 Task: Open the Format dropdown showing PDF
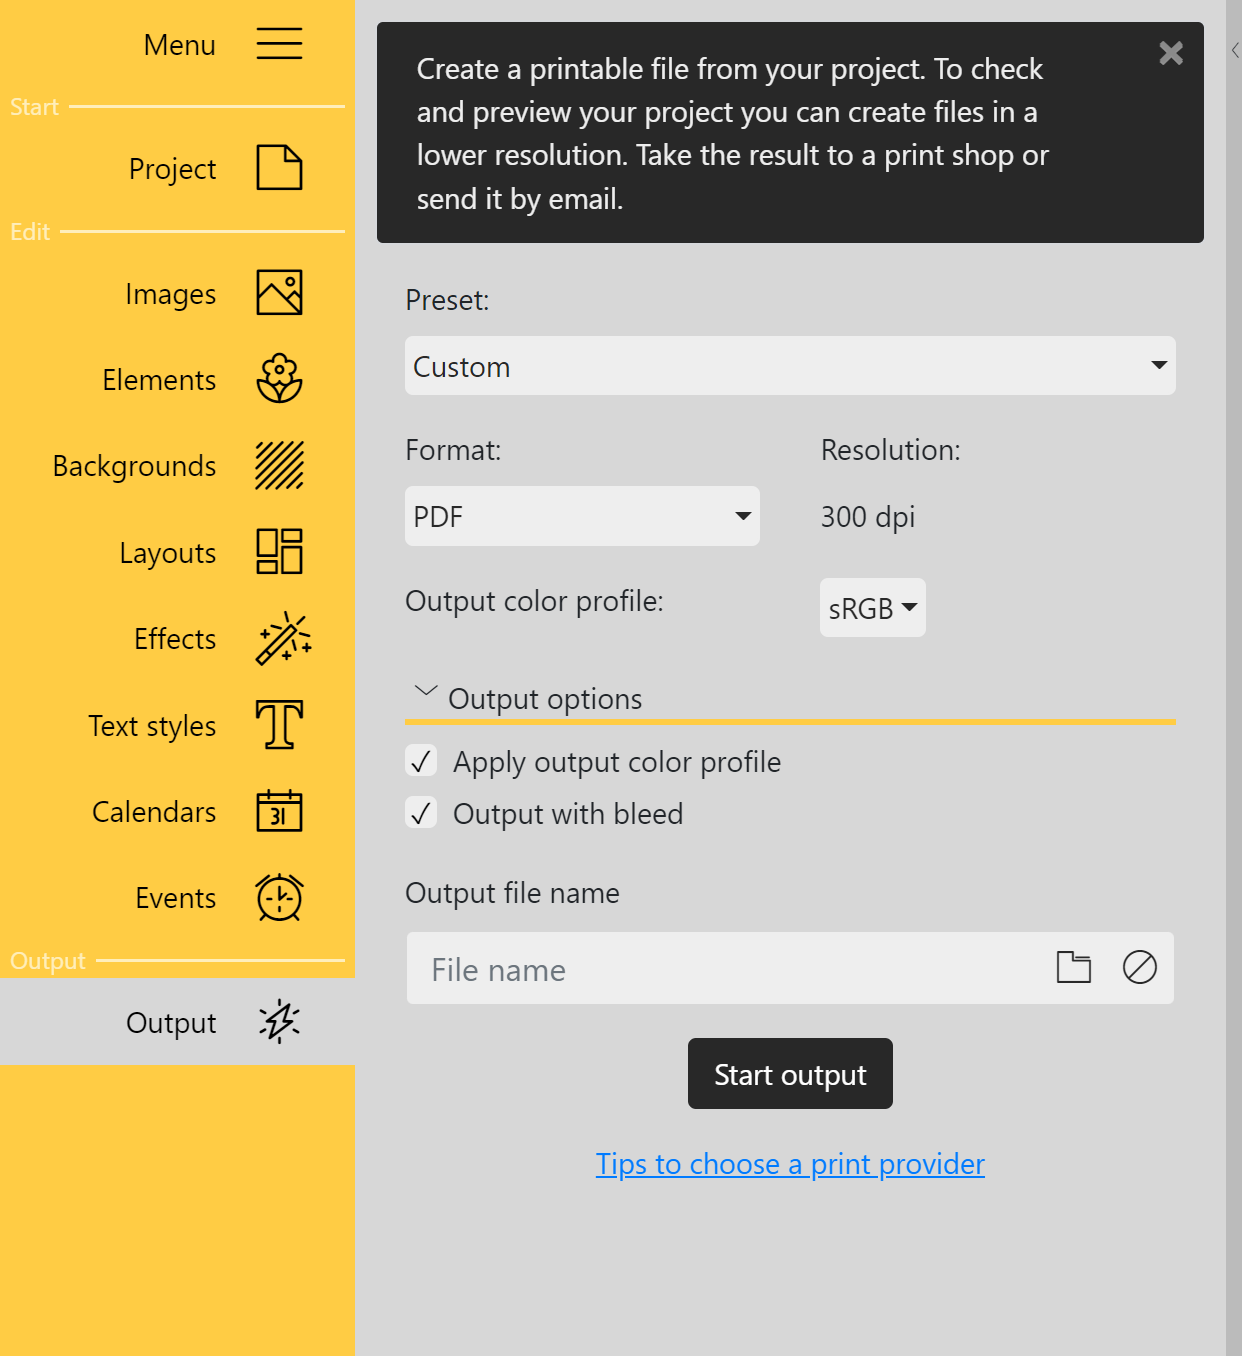(x=581, y=516)
